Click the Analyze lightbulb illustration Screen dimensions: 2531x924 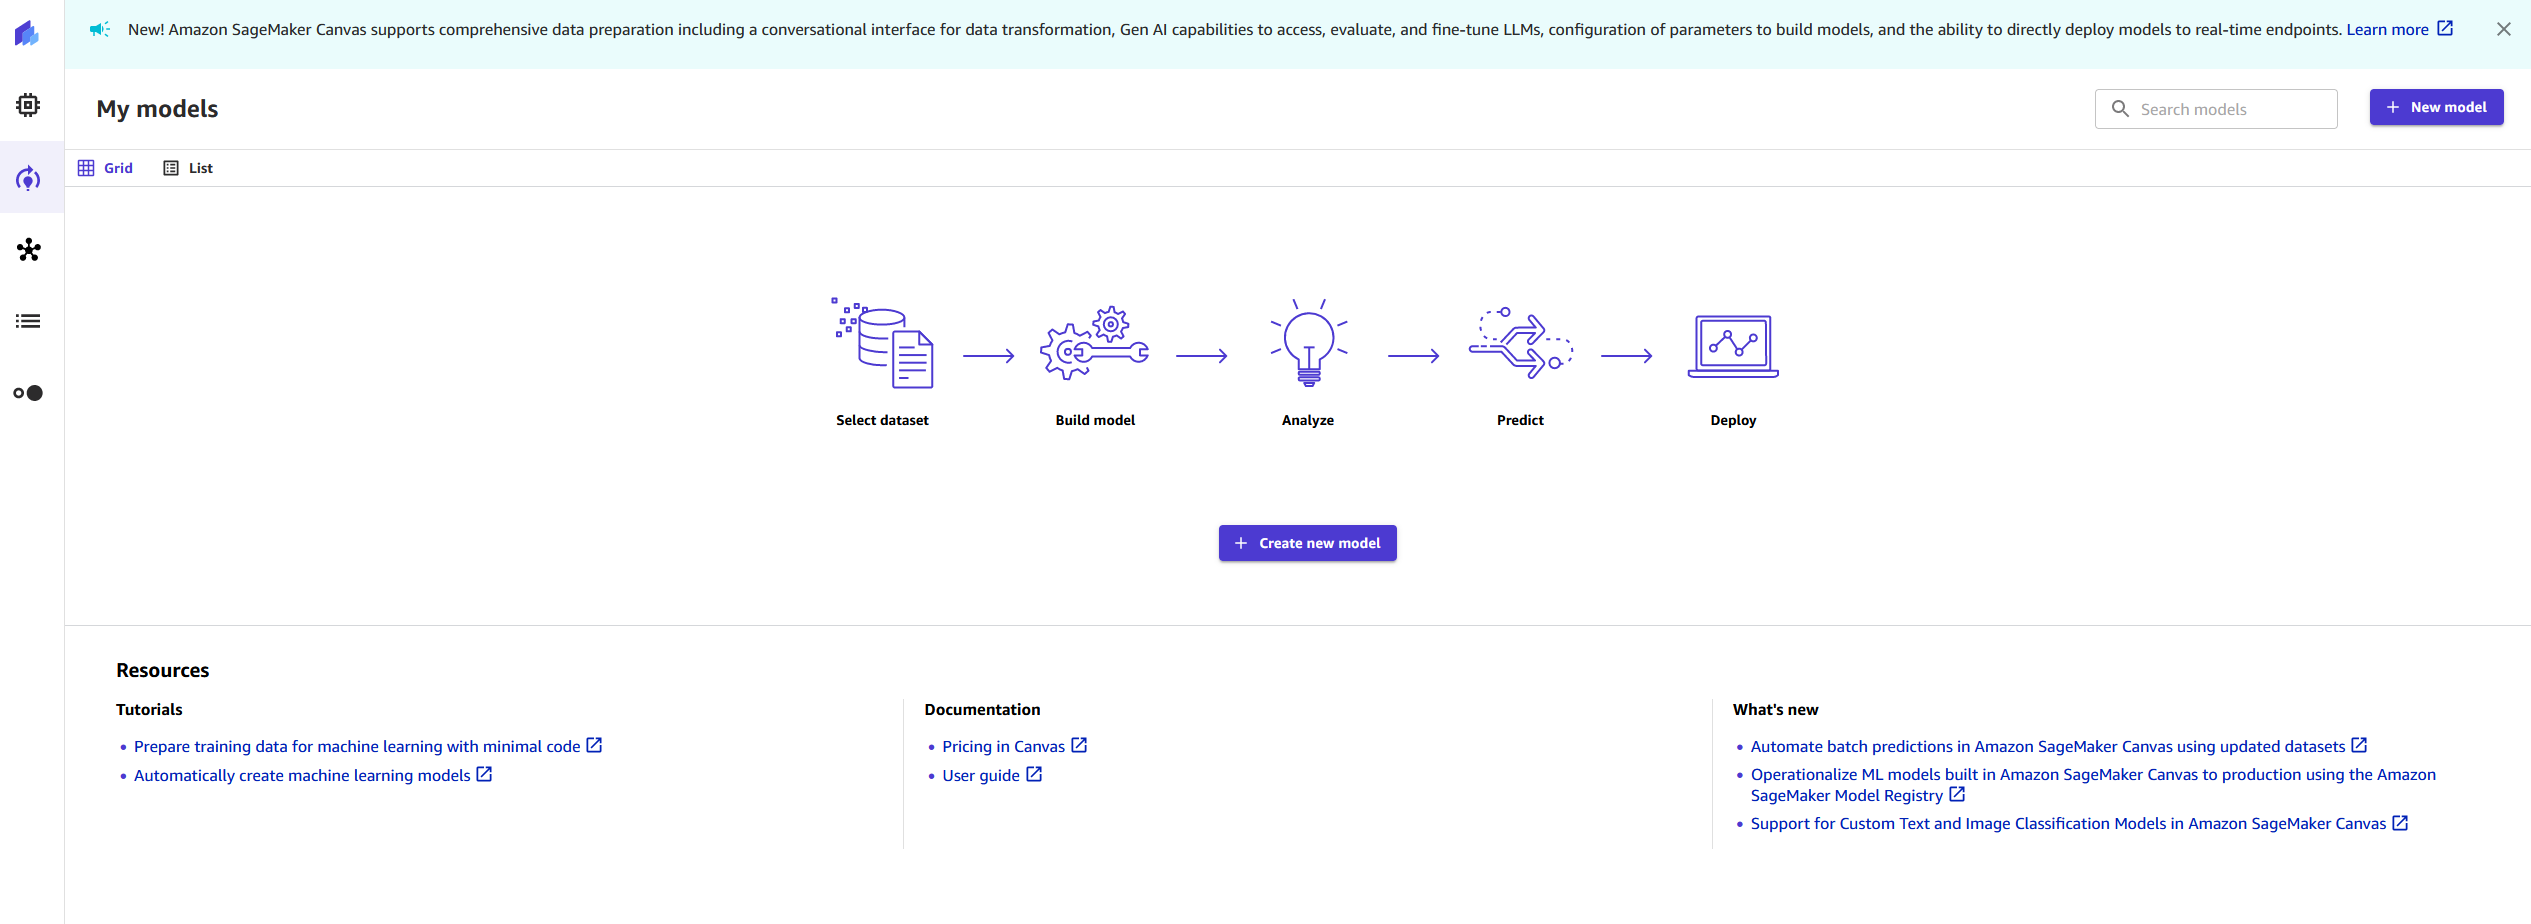[1308, 342]
